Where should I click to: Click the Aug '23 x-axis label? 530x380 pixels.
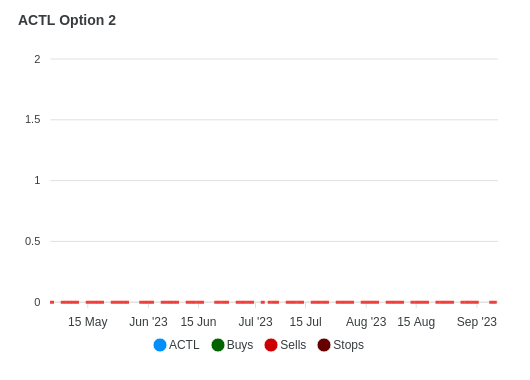[x=366, y=322]
